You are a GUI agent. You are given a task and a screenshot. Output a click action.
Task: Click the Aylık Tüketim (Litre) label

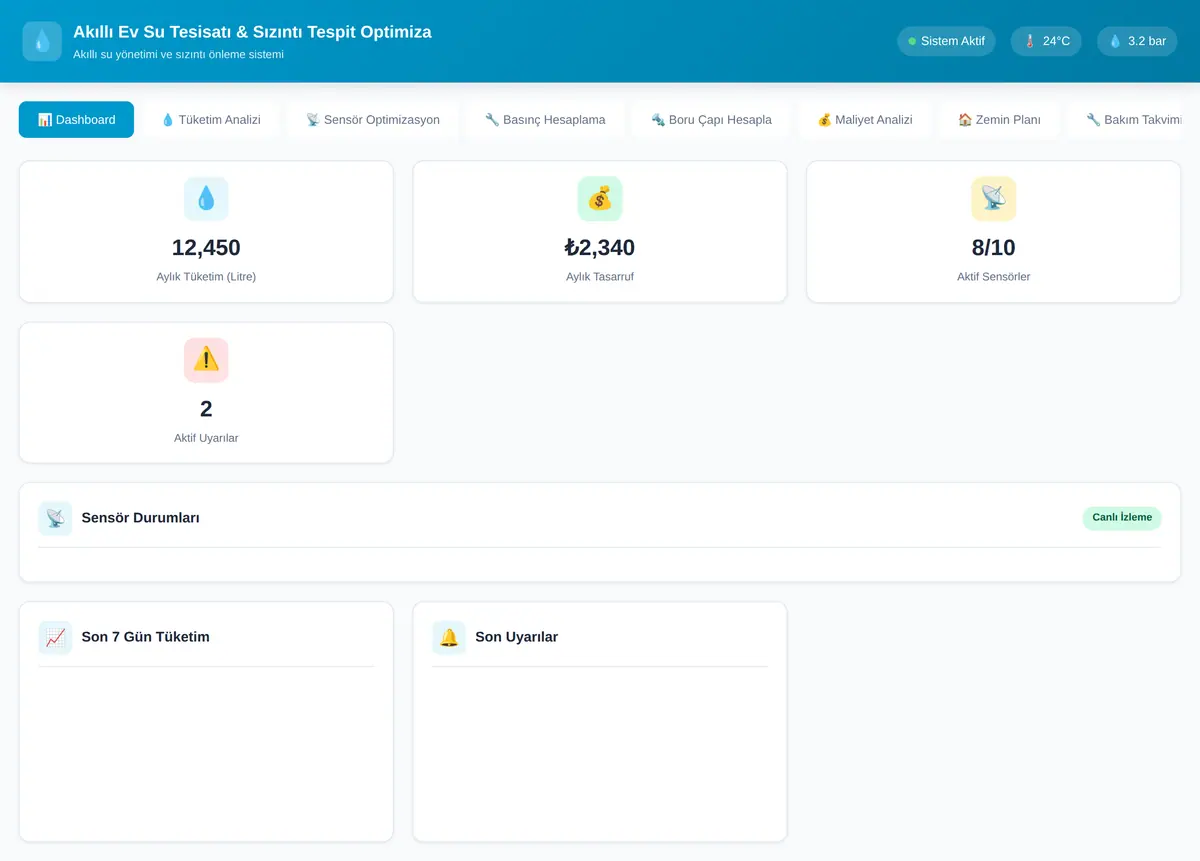click(x=206, y=277)
